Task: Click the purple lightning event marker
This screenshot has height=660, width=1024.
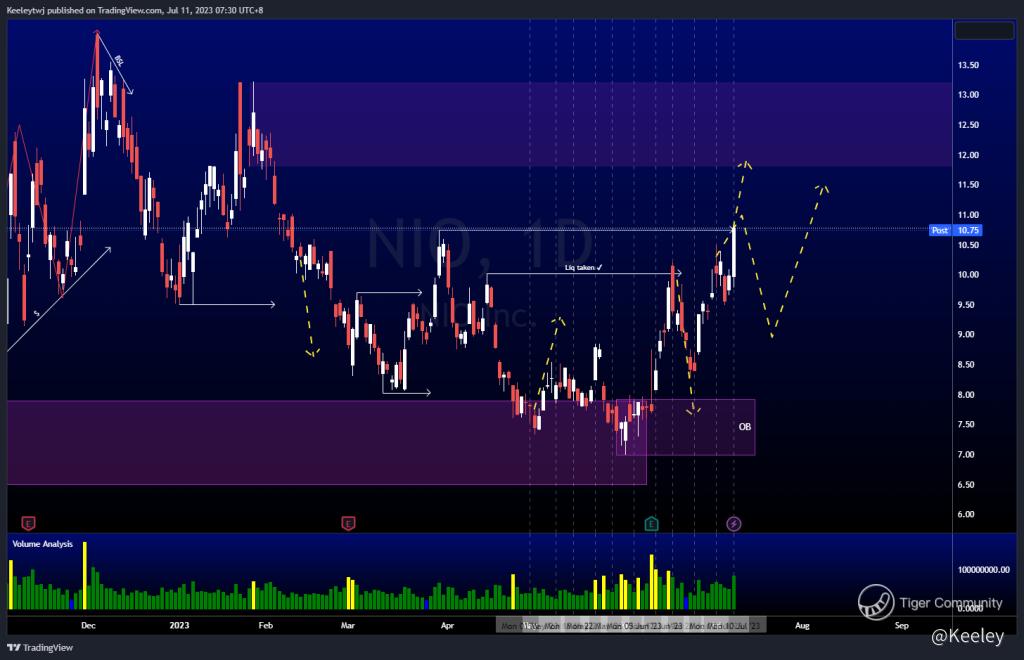Action: pos(733,524)
